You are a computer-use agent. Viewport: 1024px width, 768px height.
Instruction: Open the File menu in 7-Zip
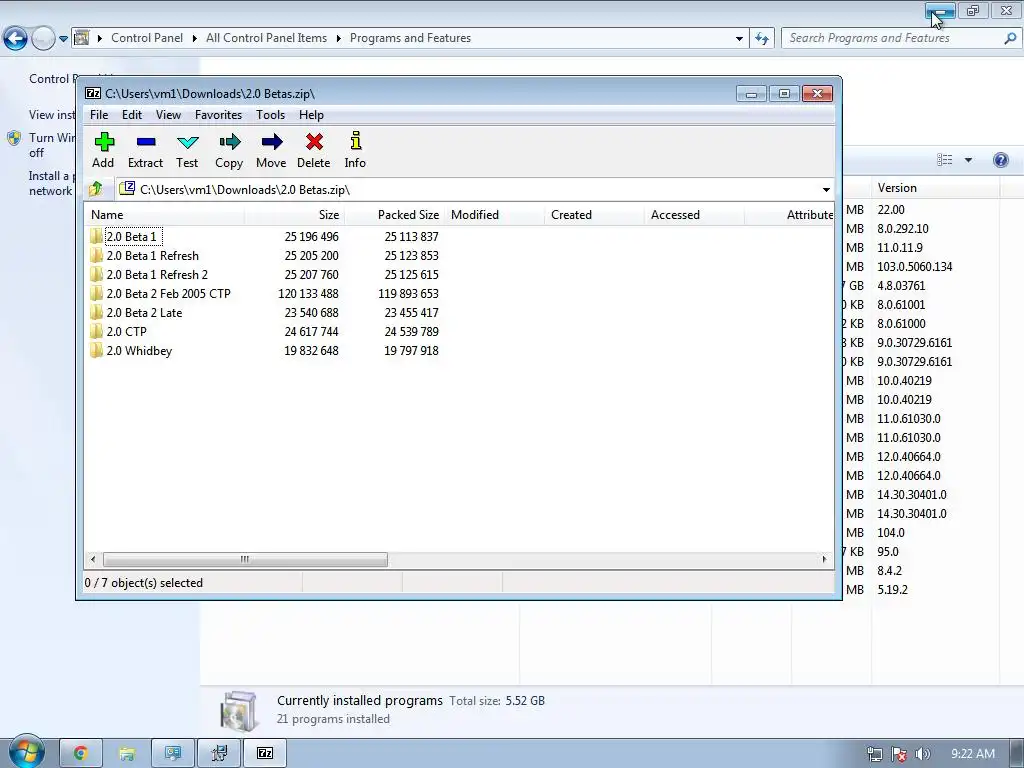click(99, 114)
